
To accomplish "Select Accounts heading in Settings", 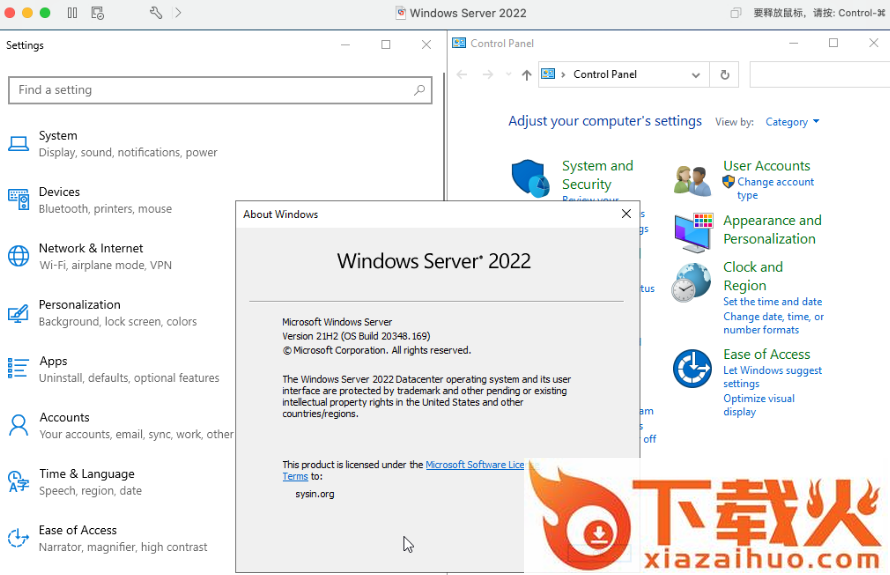I will click(x=64, y=417).
